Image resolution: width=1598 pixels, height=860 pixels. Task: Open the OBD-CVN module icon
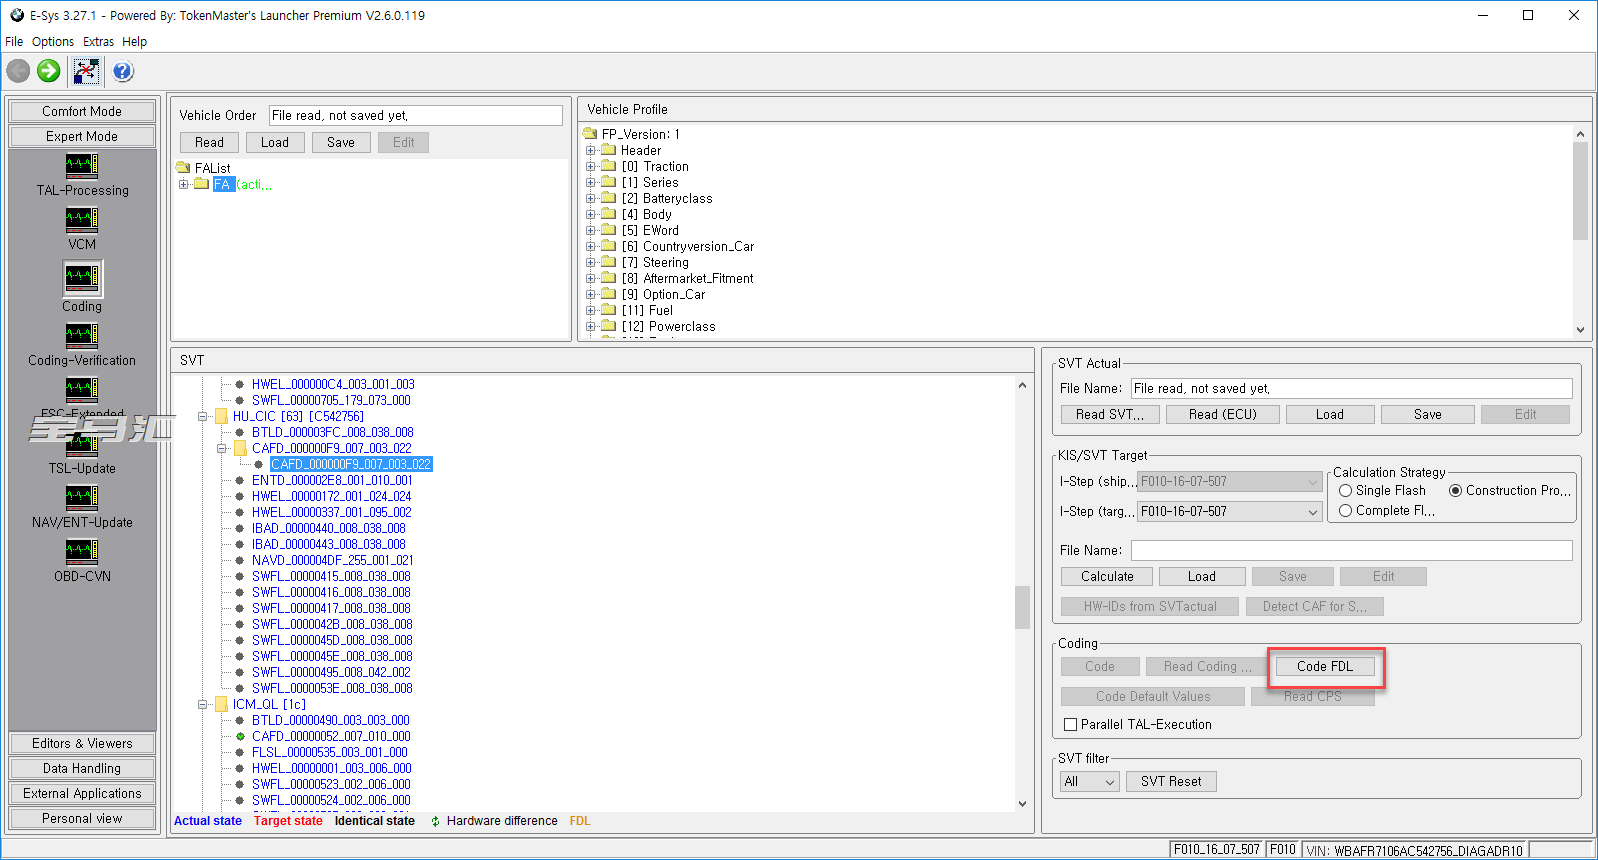coord(82,551)
